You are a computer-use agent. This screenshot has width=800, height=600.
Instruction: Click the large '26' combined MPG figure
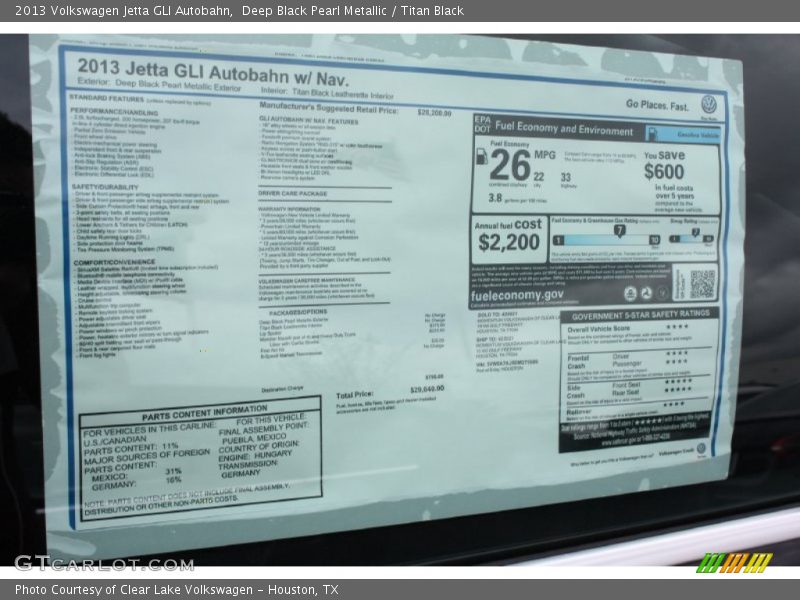(510, 165)
